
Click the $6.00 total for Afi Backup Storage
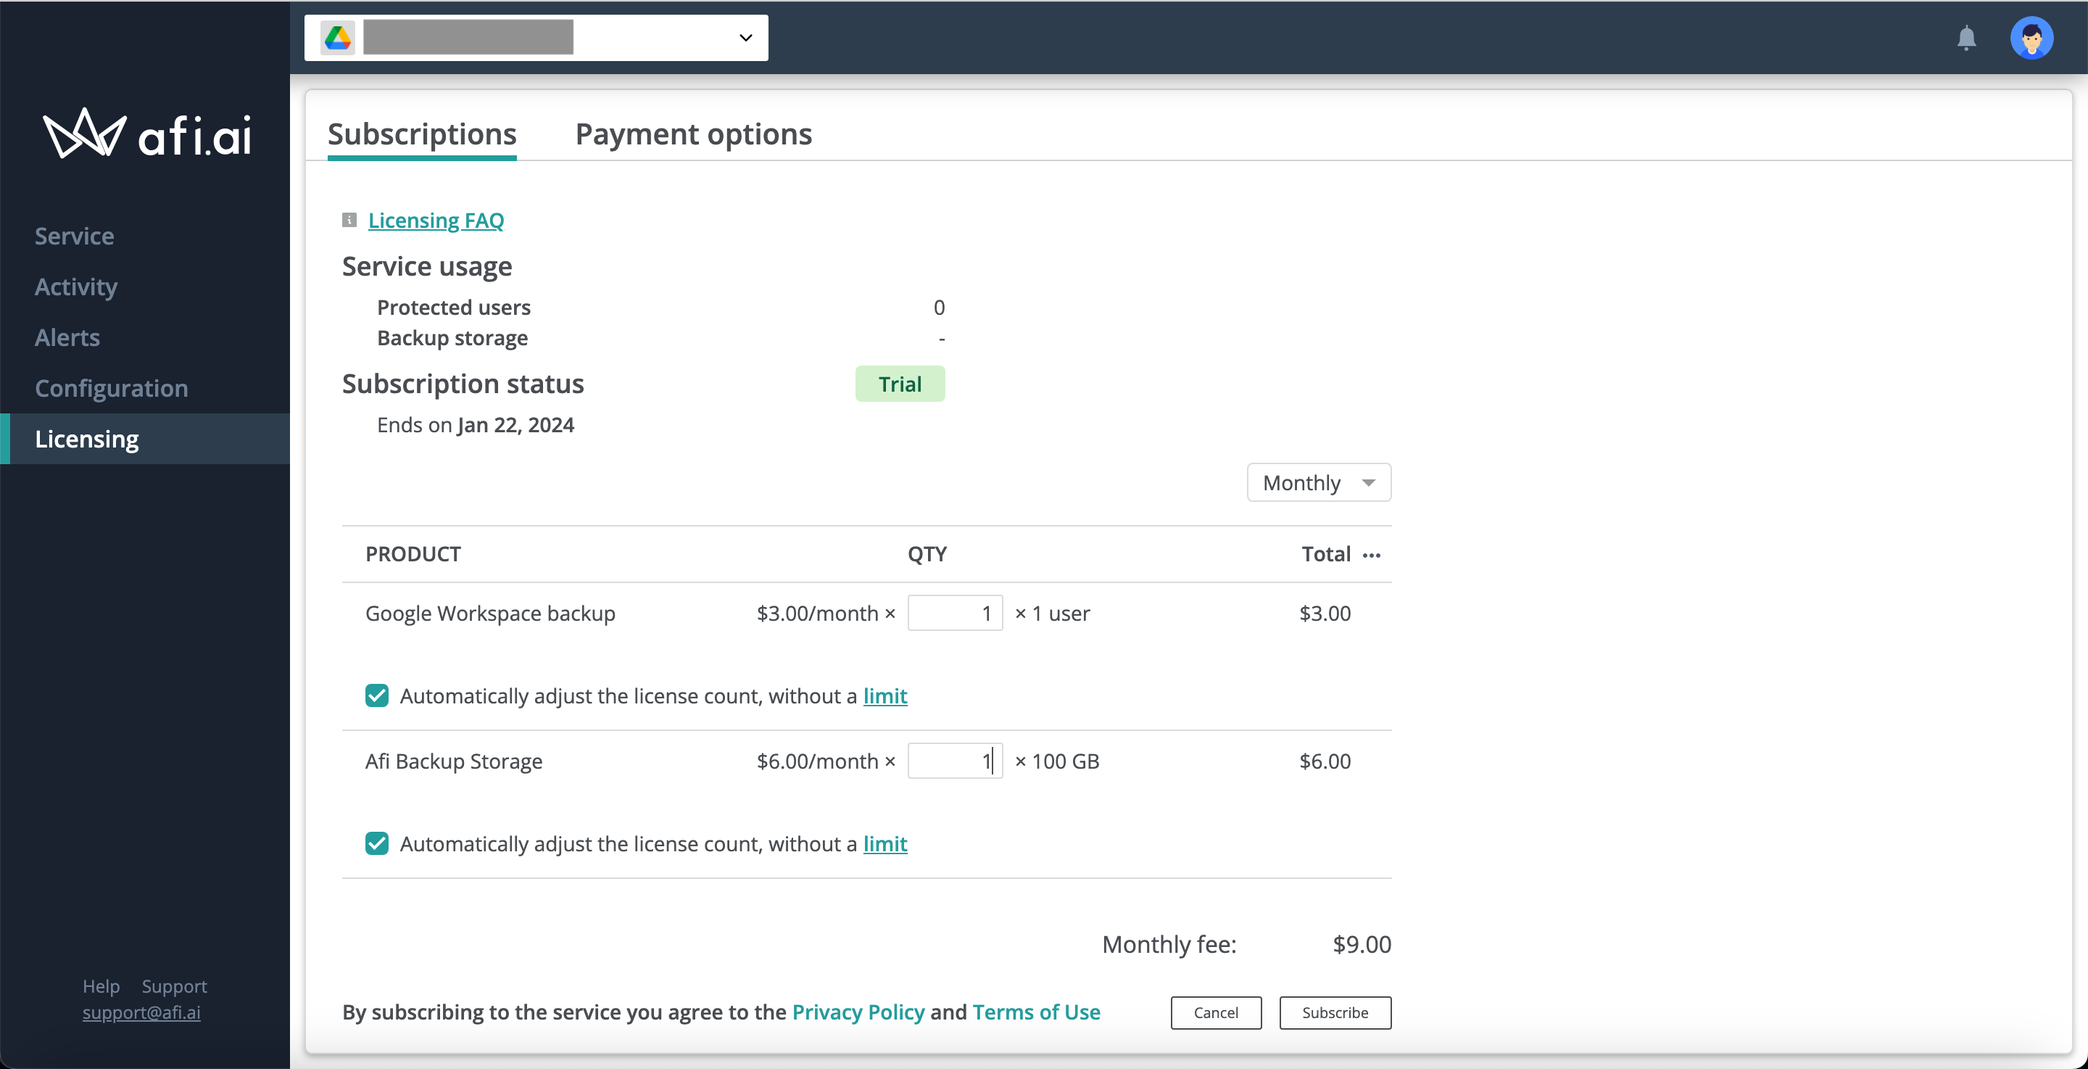(1325, 761)
